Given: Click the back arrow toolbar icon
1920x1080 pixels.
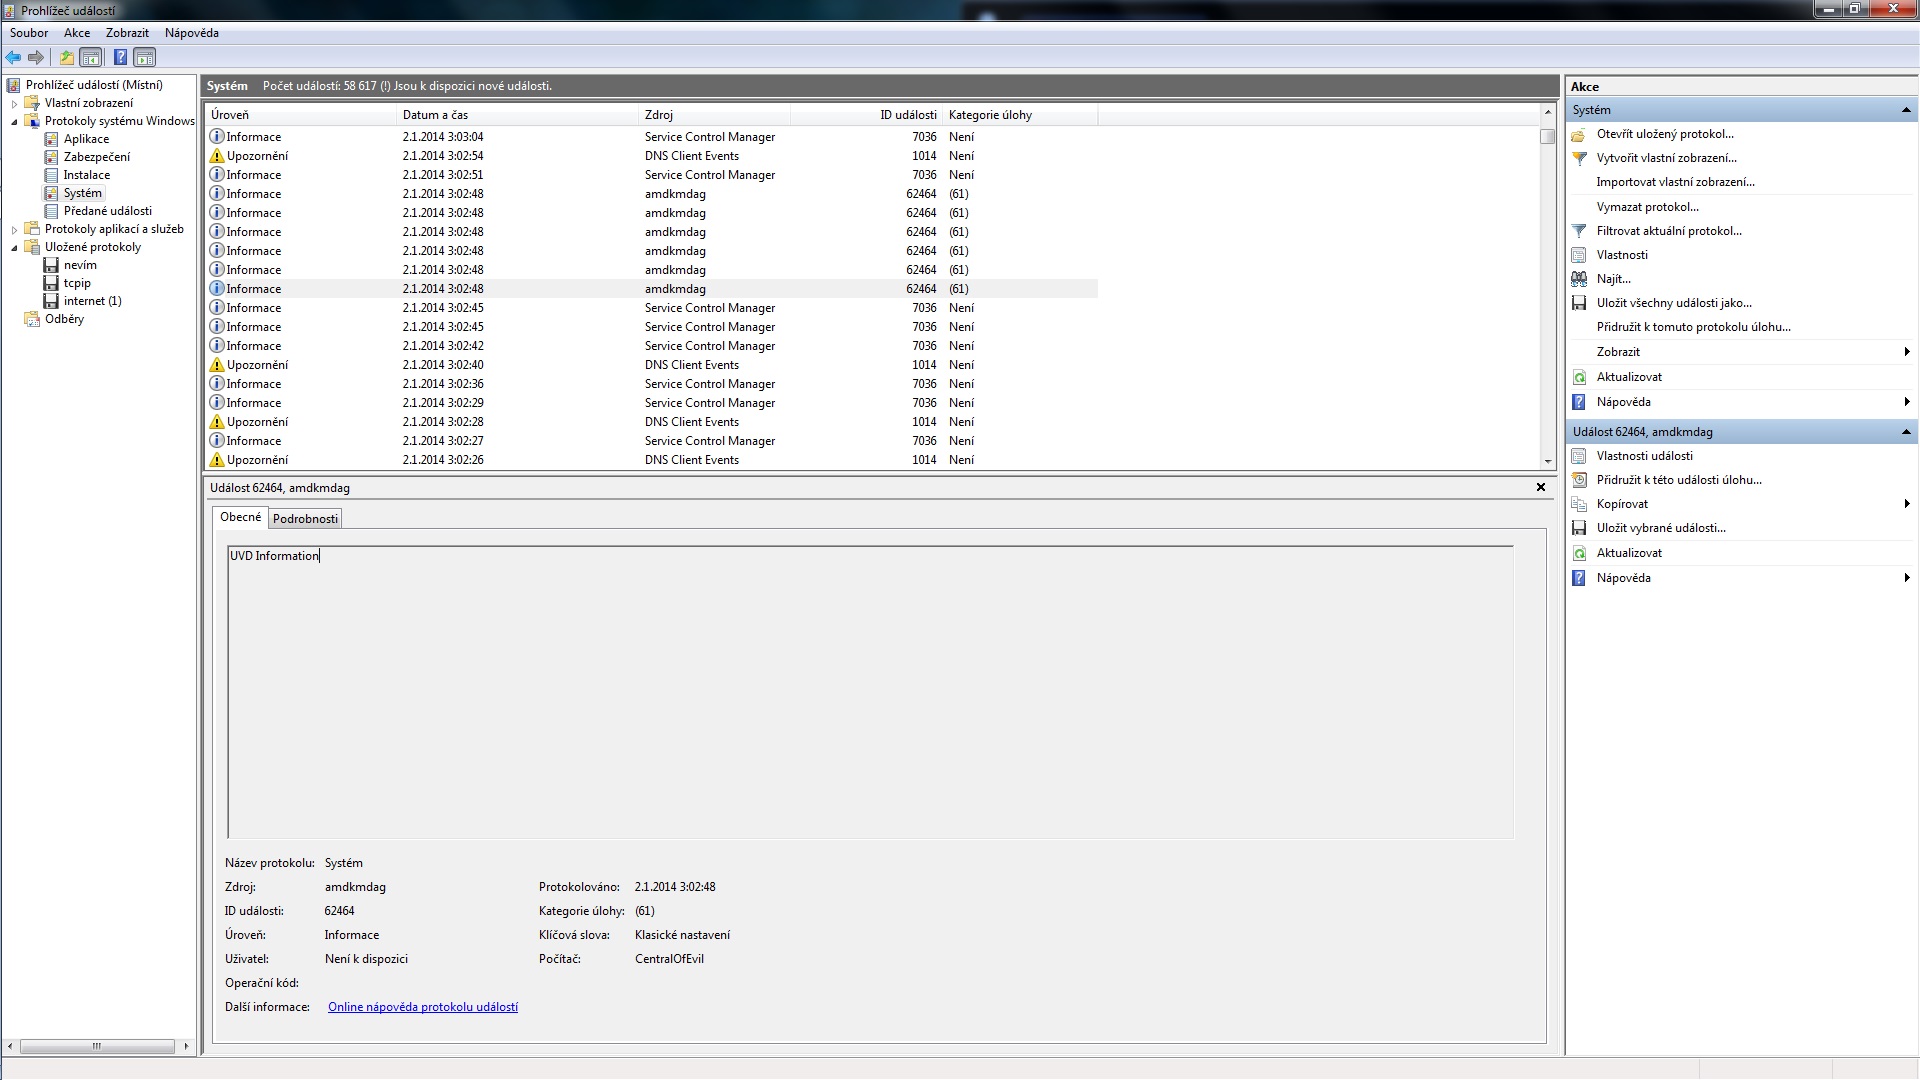Looking at the screenshot, I should point(13,57).
